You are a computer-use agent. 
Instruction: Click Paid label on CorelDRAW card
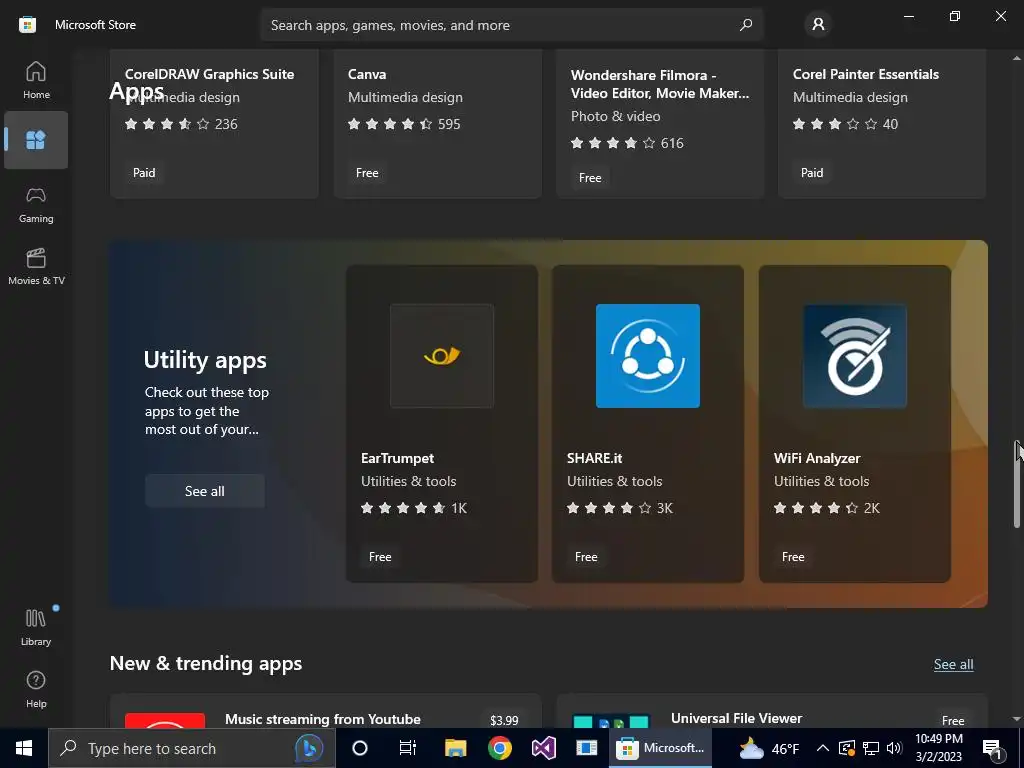[144, 173]
